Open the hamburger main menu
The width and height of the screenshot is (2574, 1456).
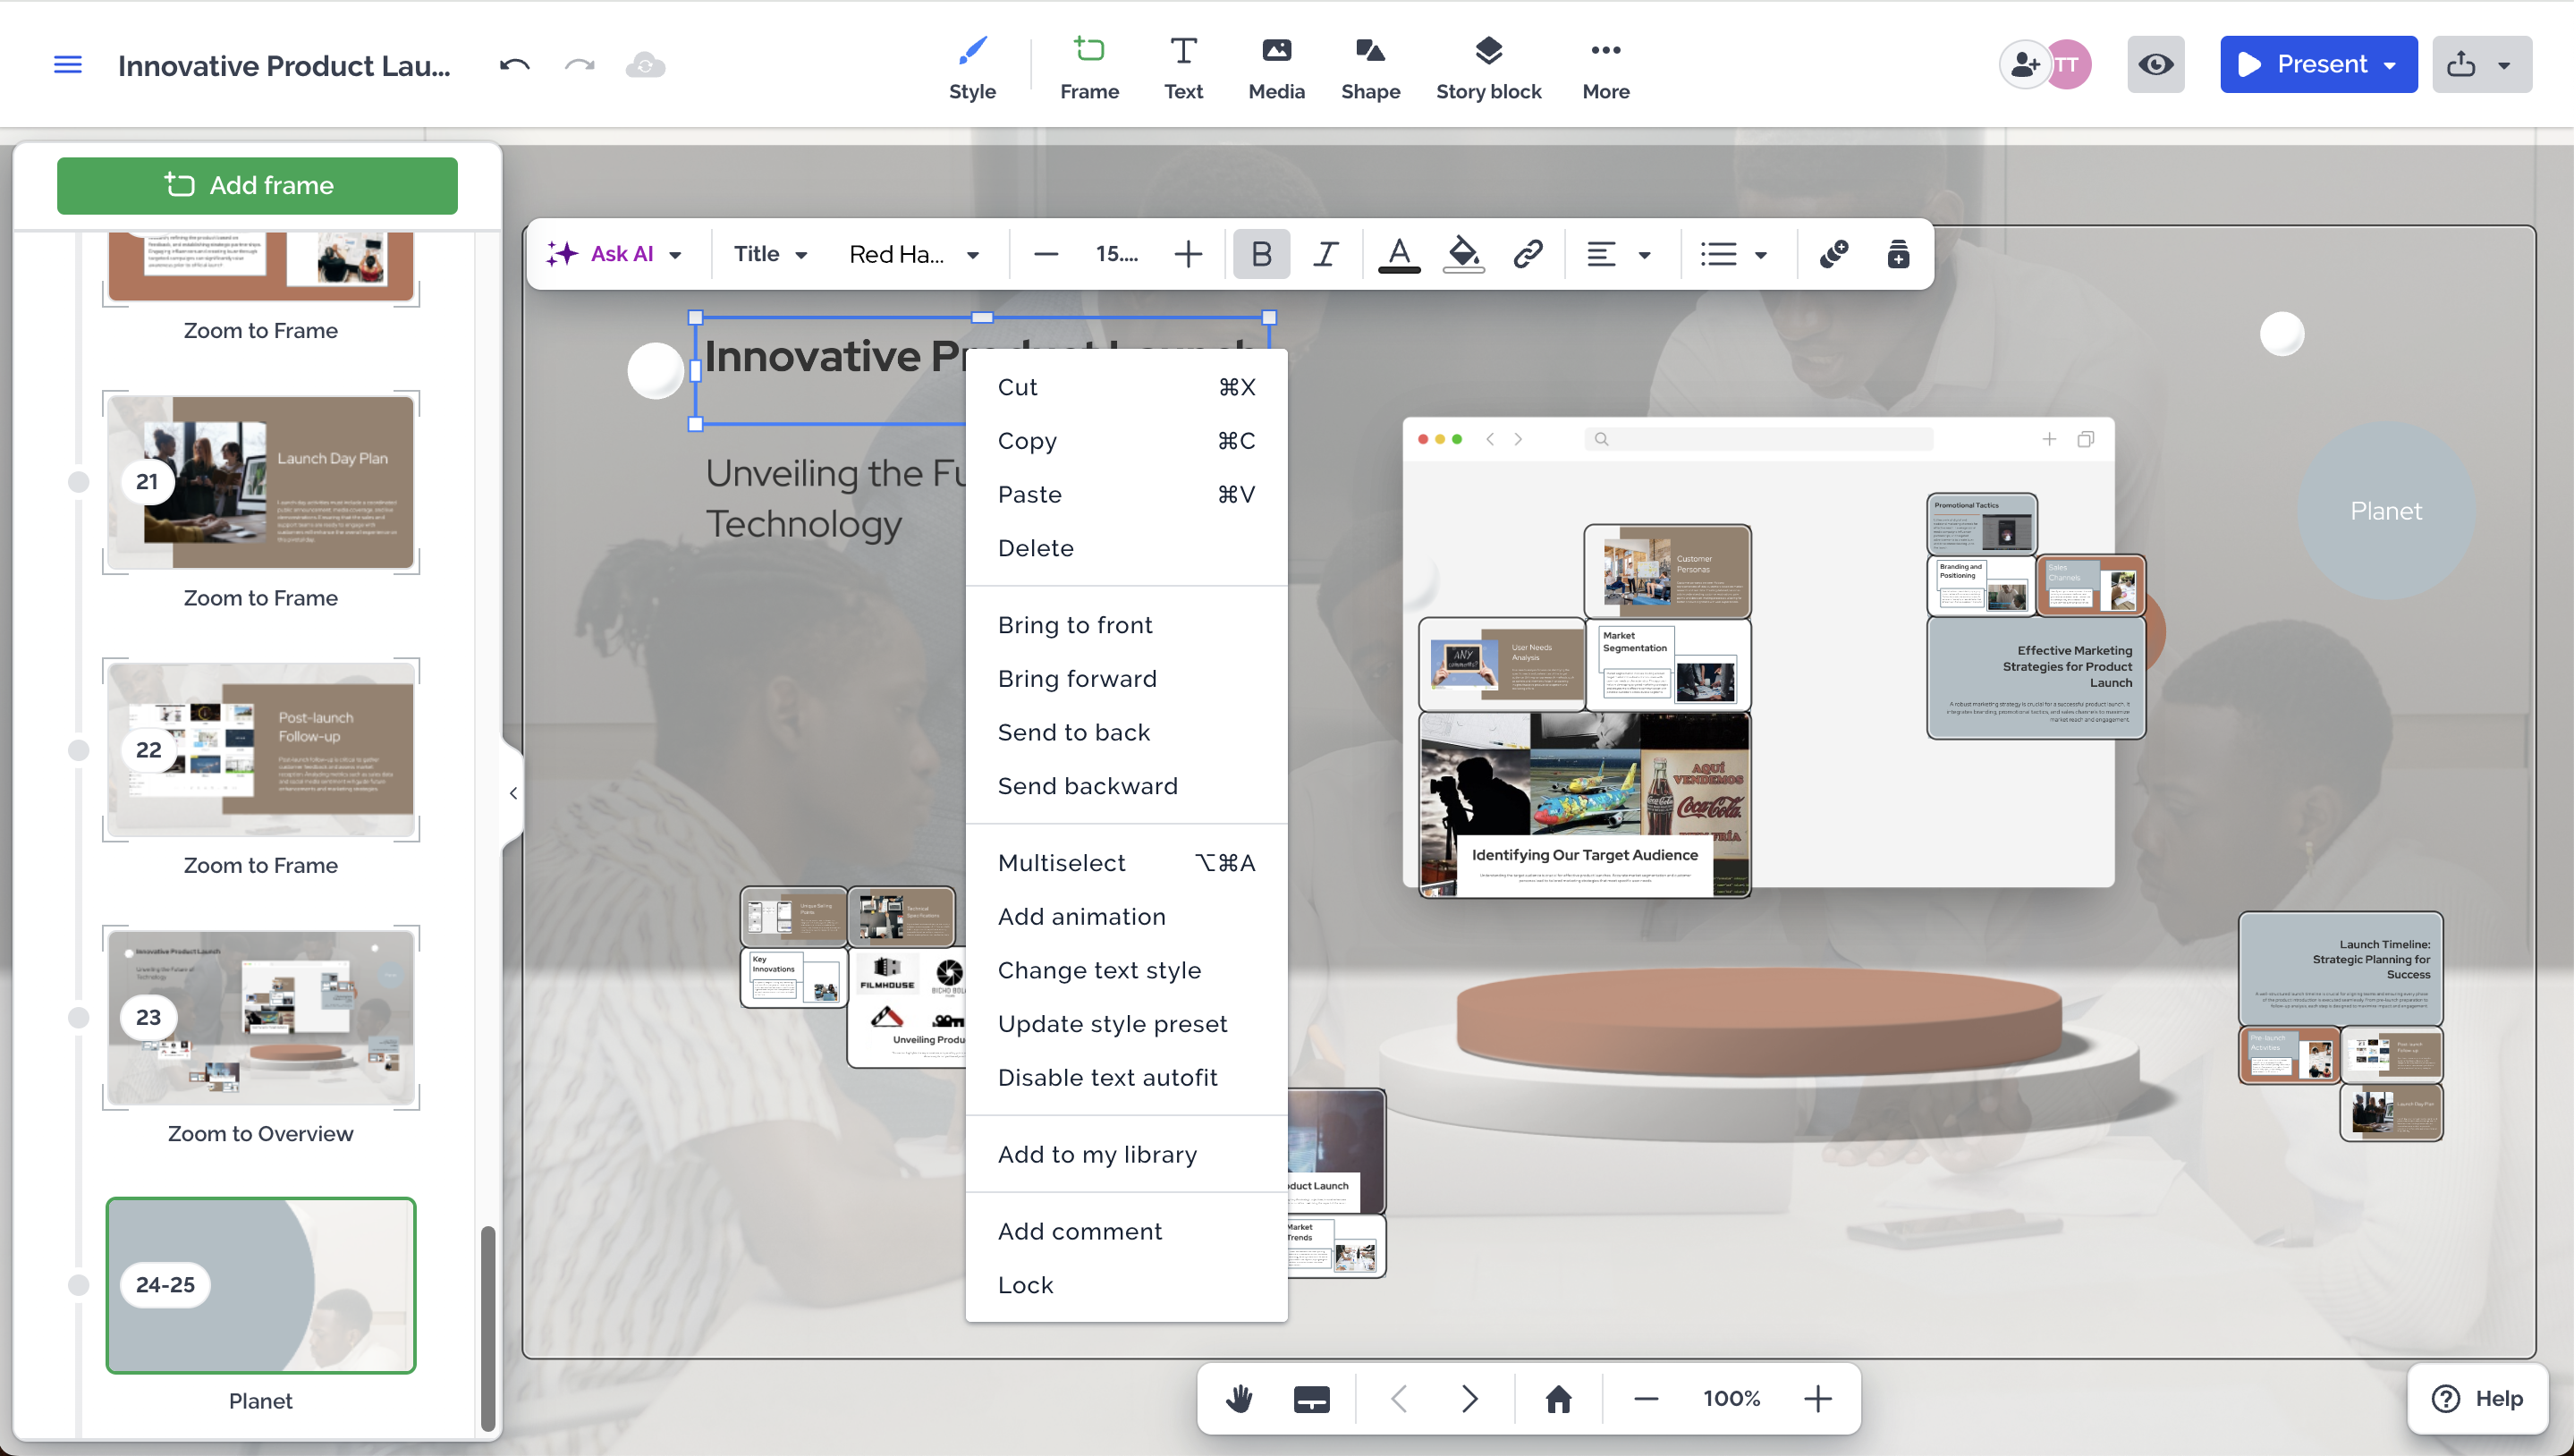67,65
